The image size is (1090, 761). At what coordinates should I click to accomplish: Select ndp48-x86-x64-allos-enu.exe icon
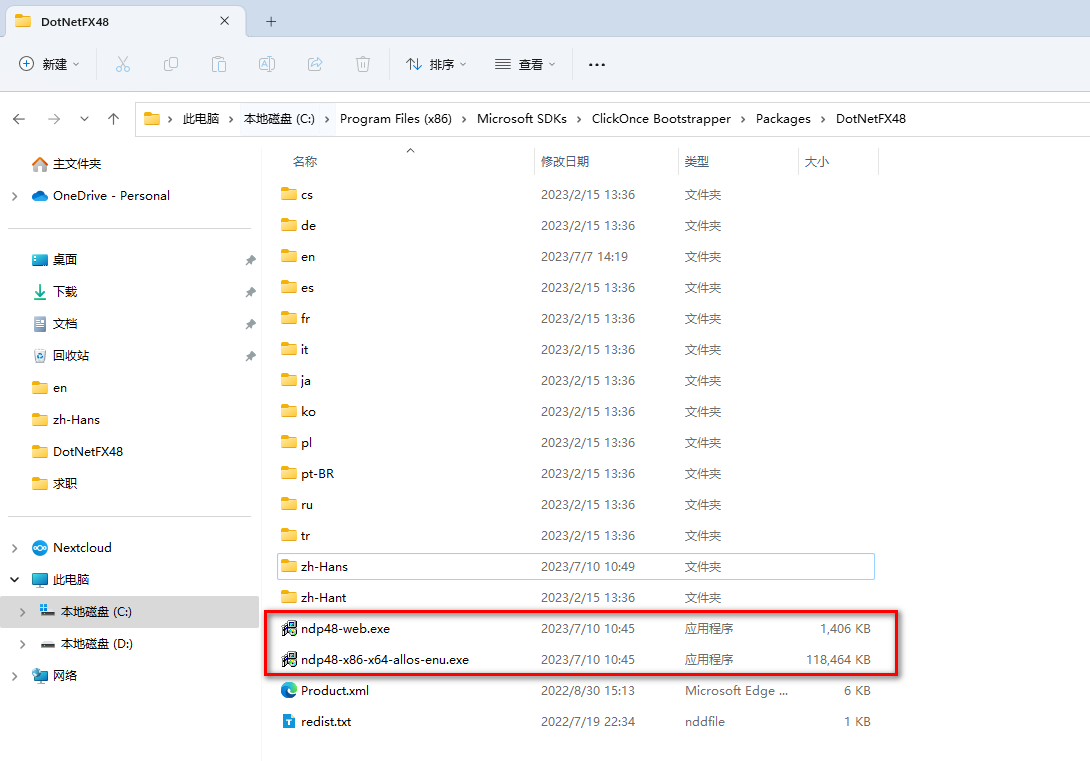288,659
